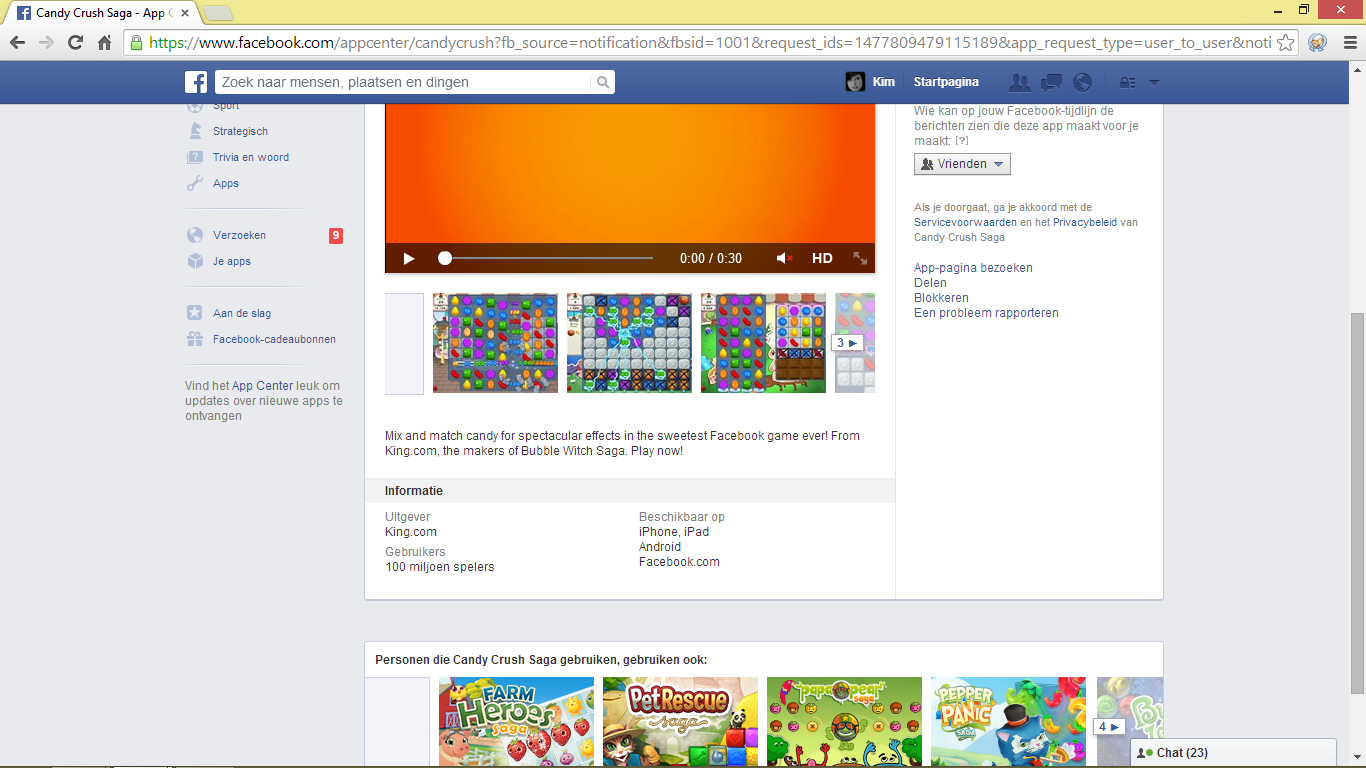Select the Candy Crush Saga browser tab
The height and width of the screenshot is (768, 1366).
click(104, 13)
